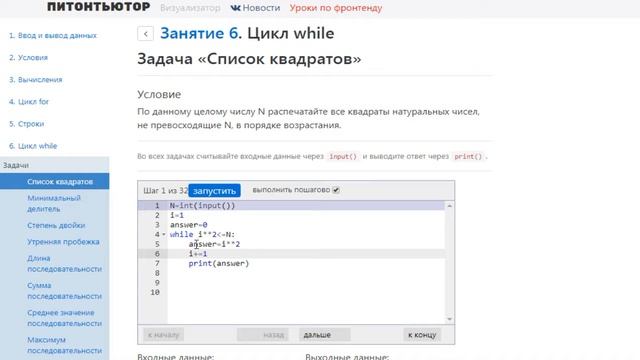Open the Новости menu item
Image resolution: width=640 pixels, height=360 pixels.
pos(261,8)
